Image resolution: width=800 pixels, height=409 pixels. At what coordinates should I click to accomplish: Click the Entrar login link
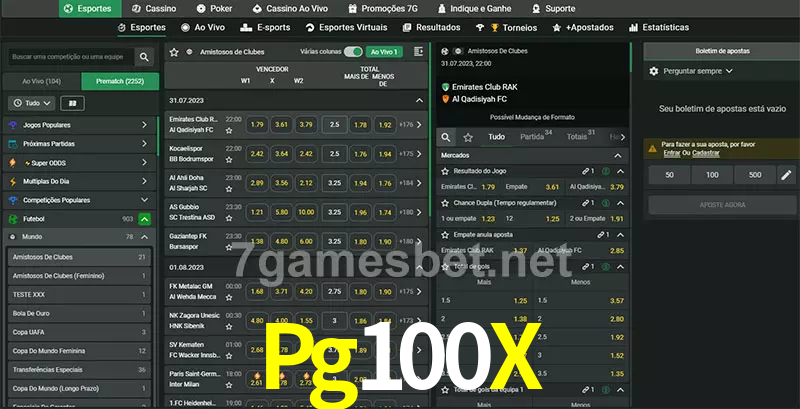tap(671, 153)
